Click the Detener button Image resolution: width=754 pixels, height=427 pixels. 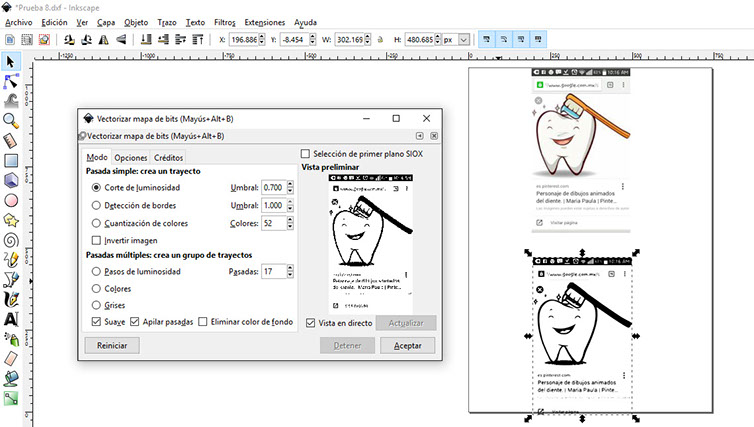(x=347, y=345)
